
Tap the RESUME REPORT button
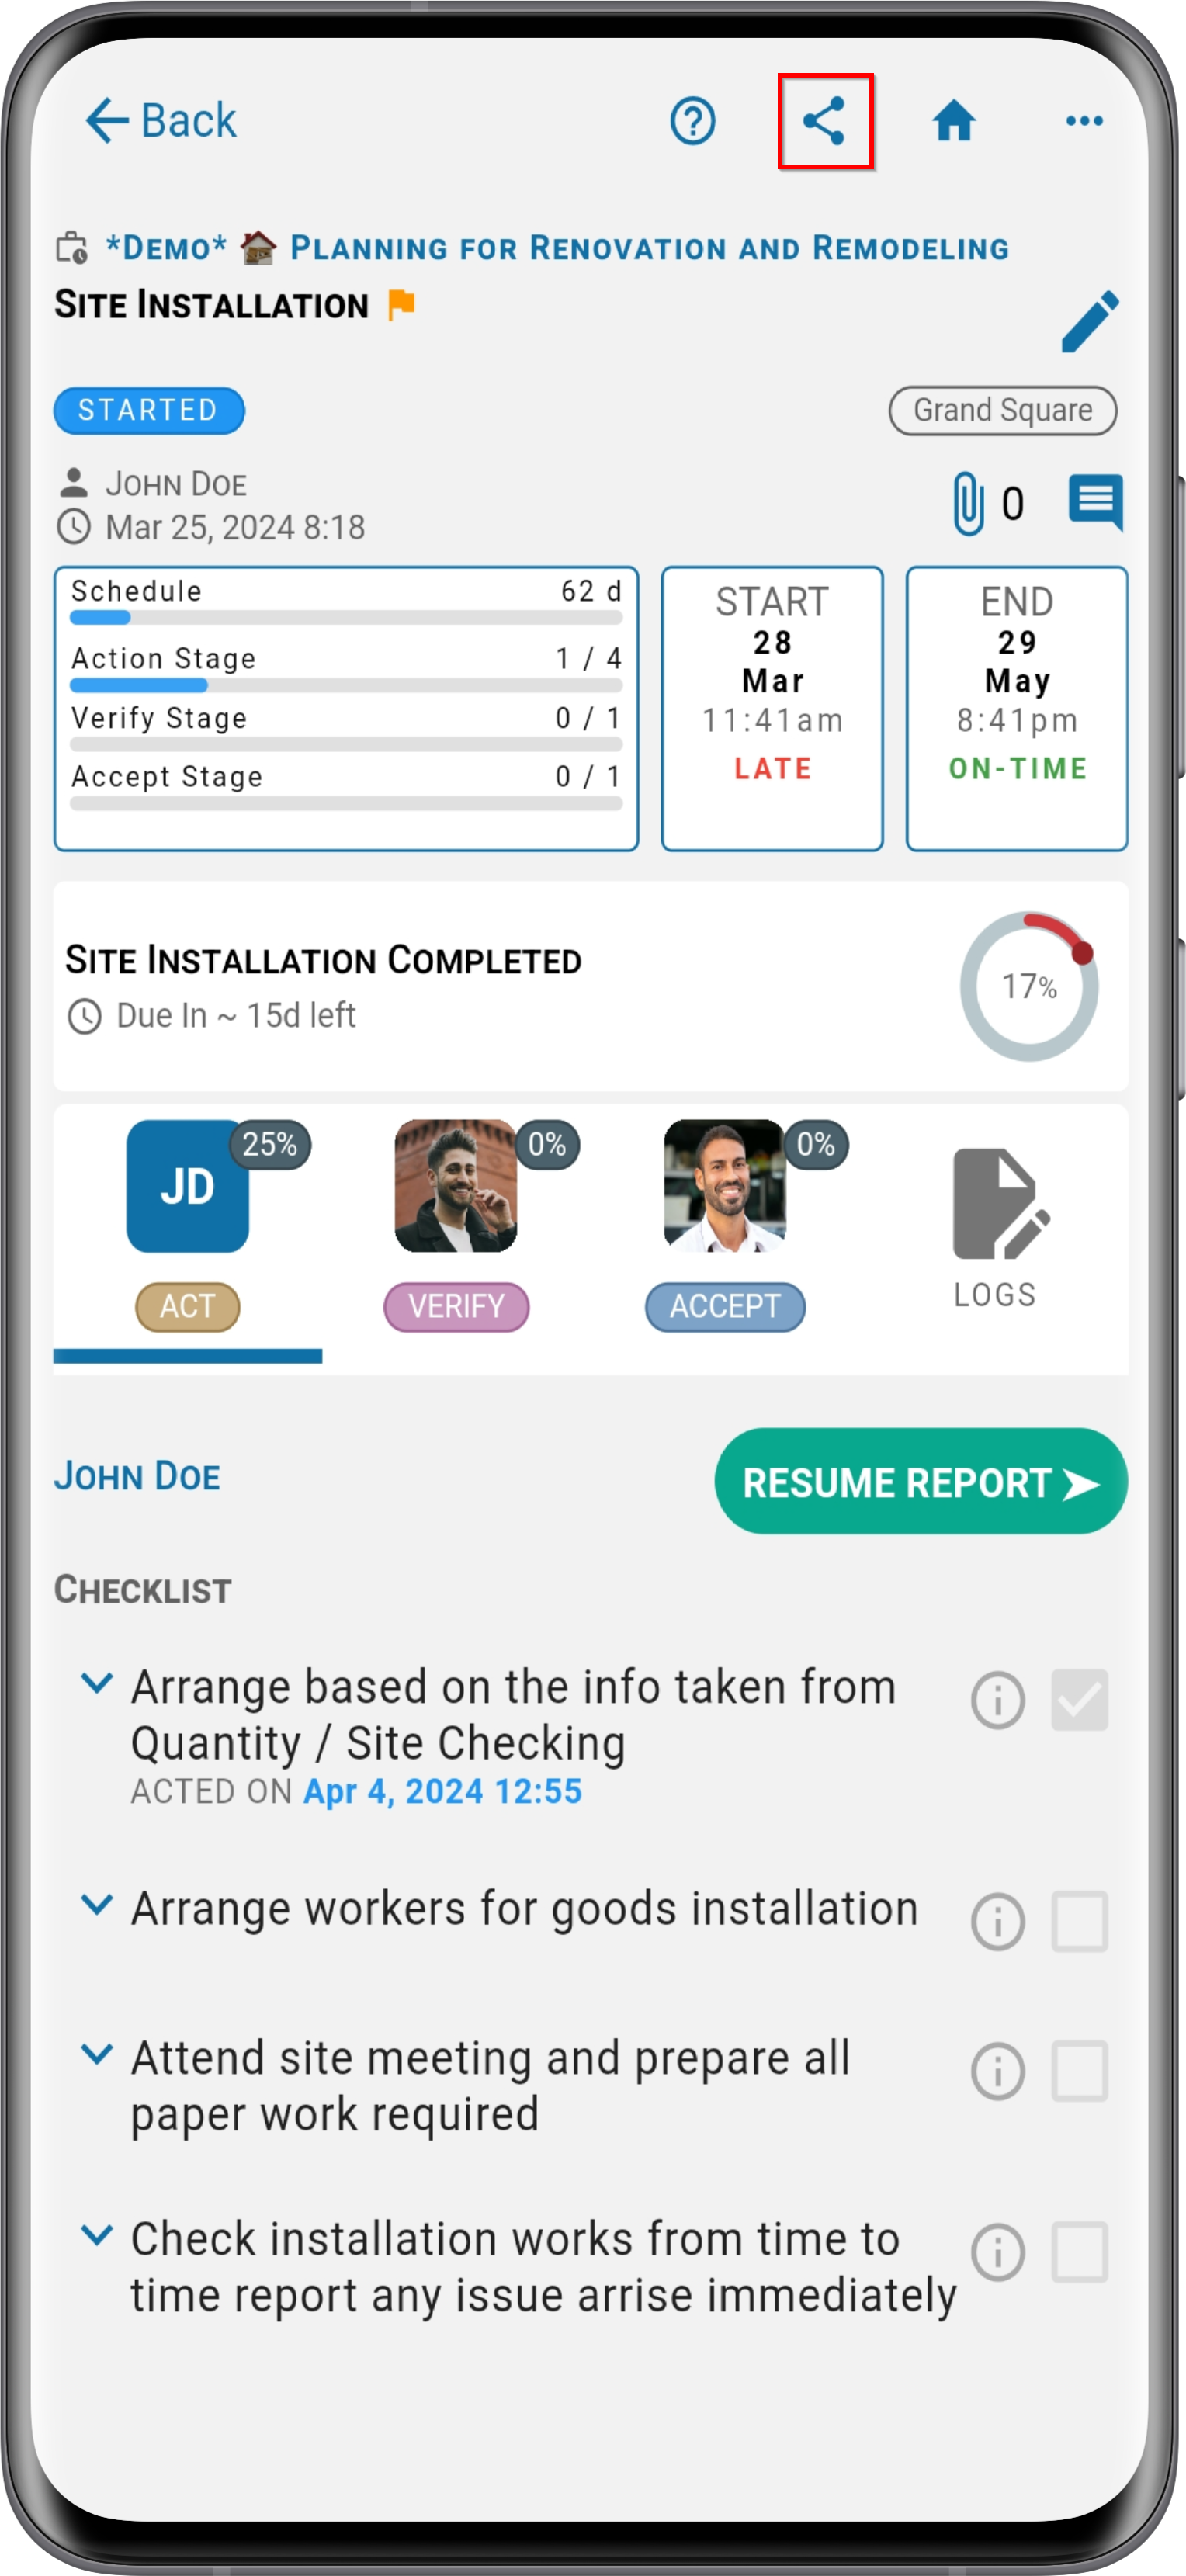point(920,1481)
